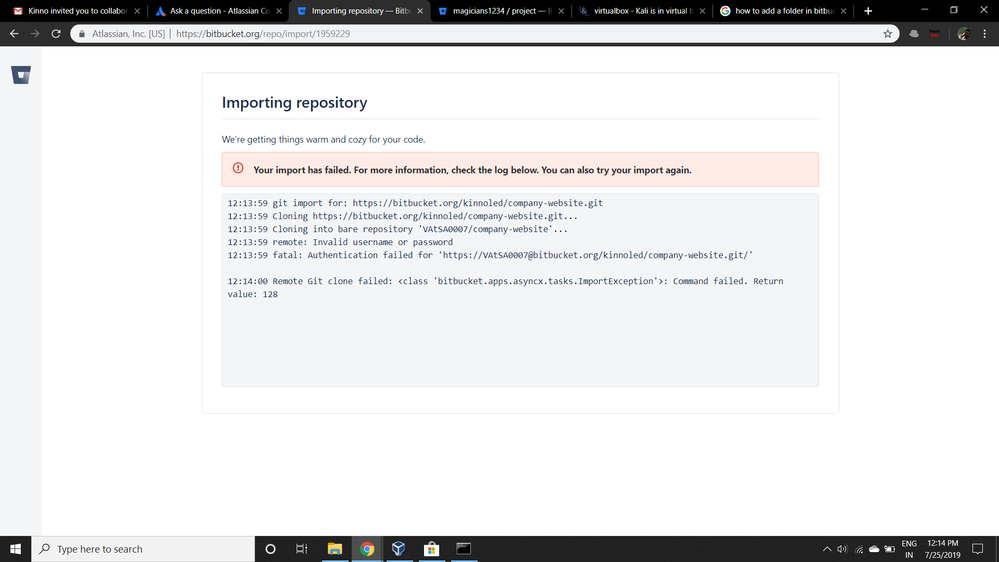Close the virtualbox Kali tab
This screenshot has width=999, height=562.
point(702,11)
